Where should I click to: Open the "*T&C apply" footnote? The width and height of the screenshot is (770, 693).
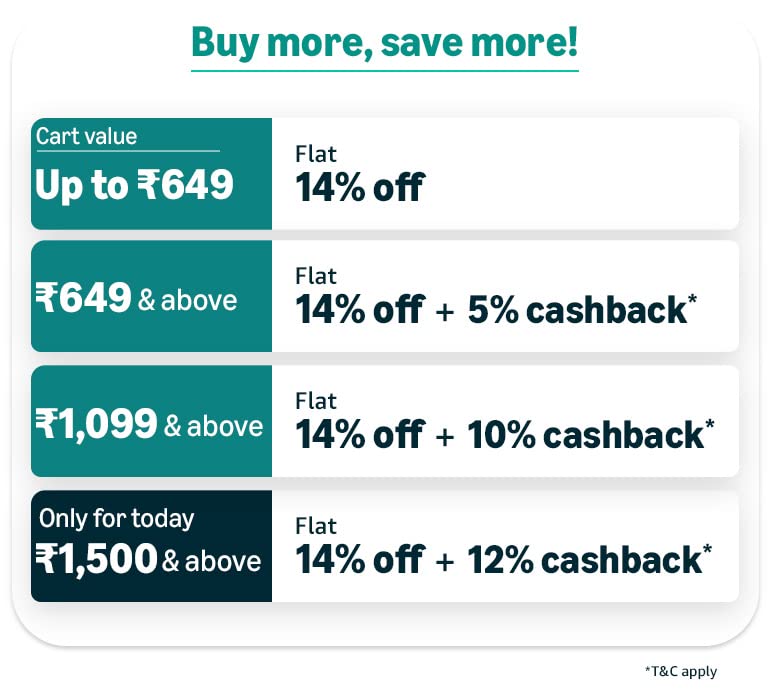pyautogui.click(x=681, y=671)
